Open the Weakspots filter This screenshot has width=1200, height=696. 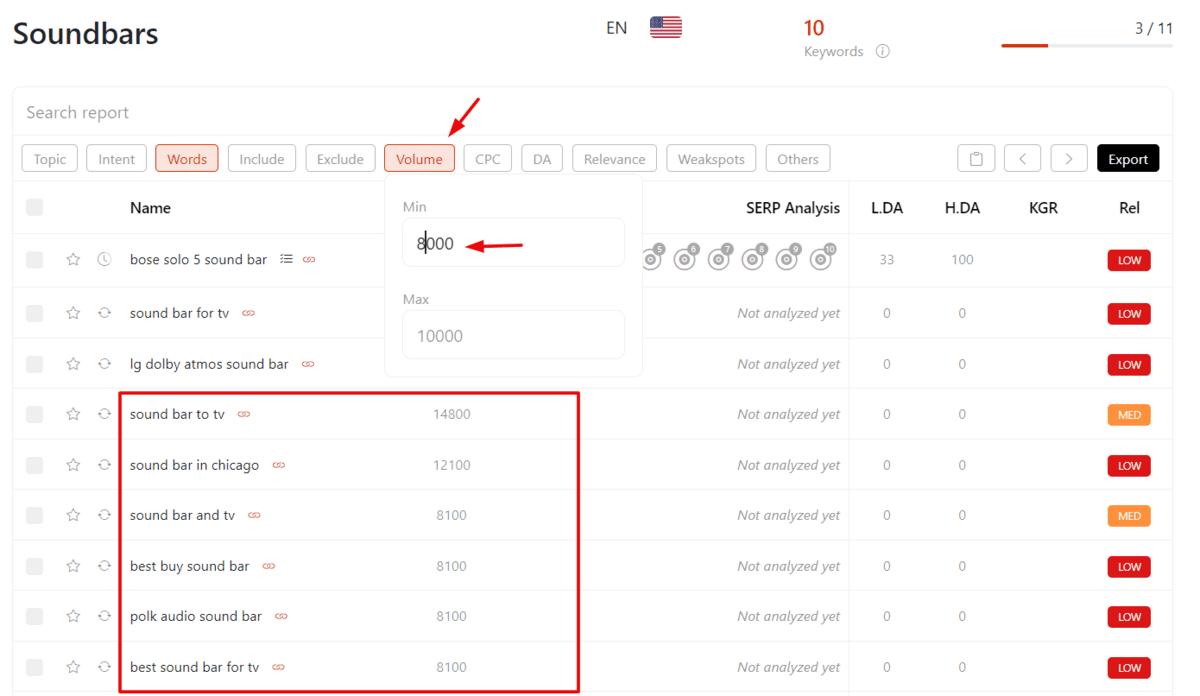coord(711,159)
